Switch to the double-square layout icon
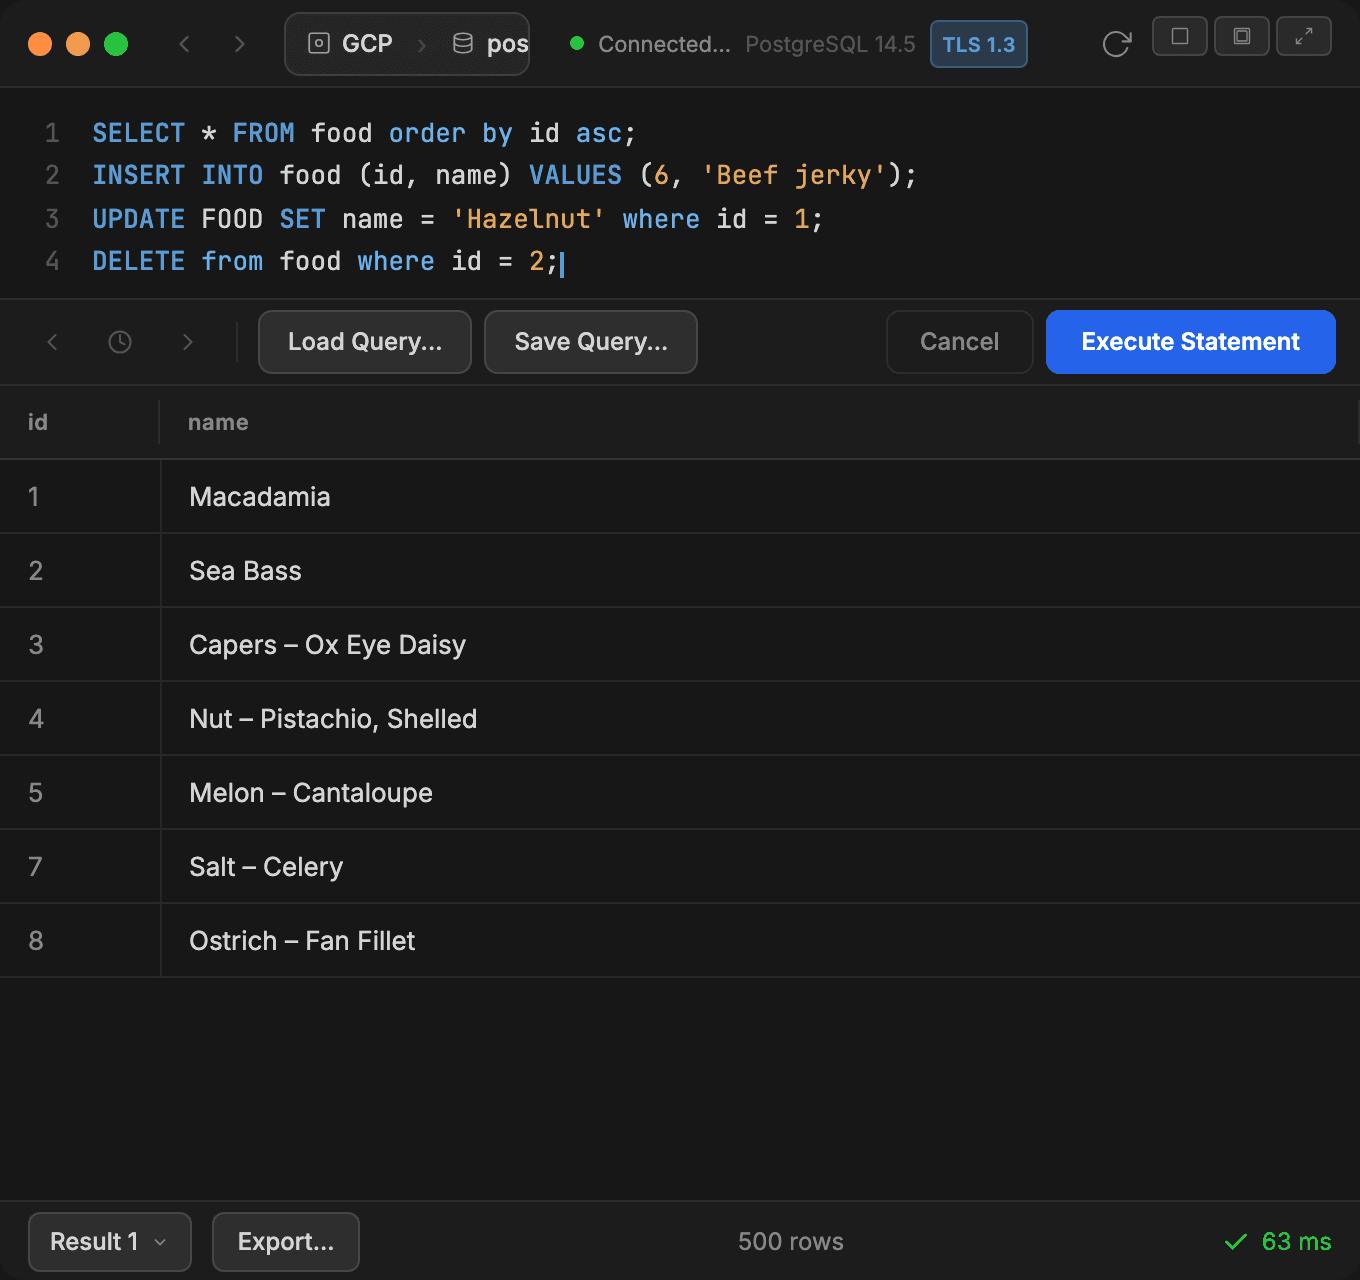 click(1242, 37)
